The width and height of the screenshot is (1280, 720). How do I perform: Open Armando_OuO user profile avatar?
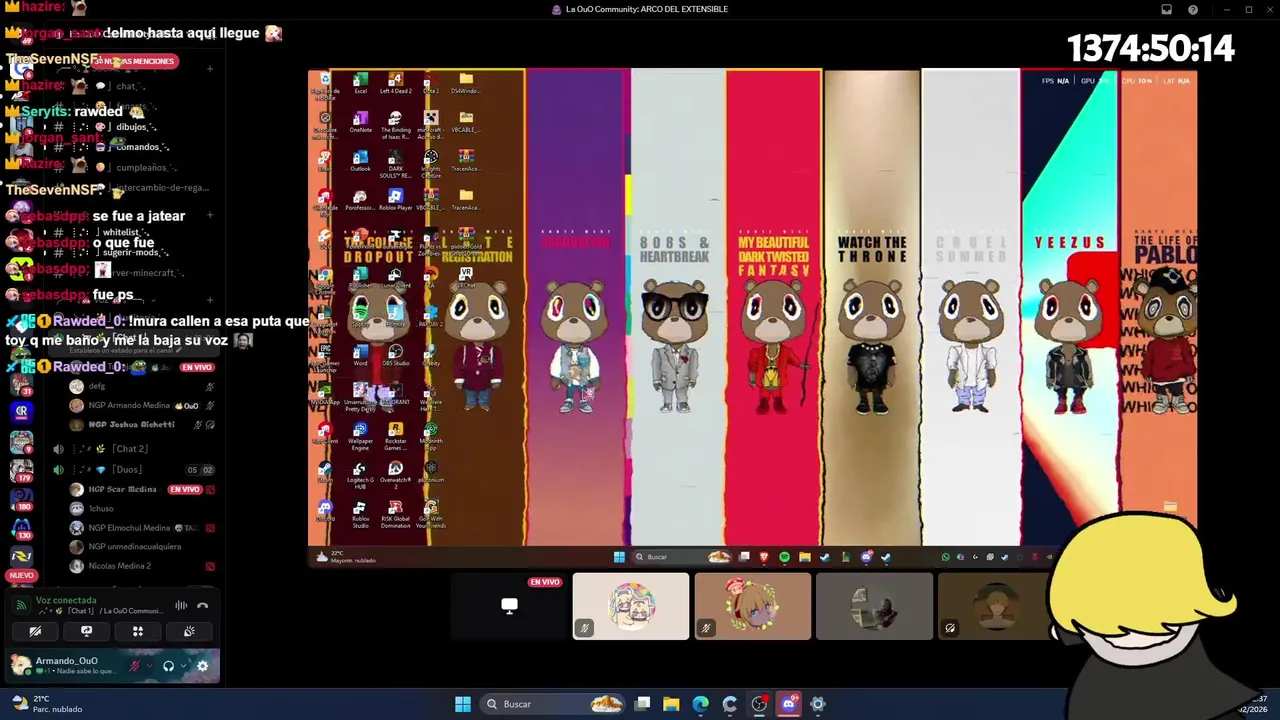[21, 665]
